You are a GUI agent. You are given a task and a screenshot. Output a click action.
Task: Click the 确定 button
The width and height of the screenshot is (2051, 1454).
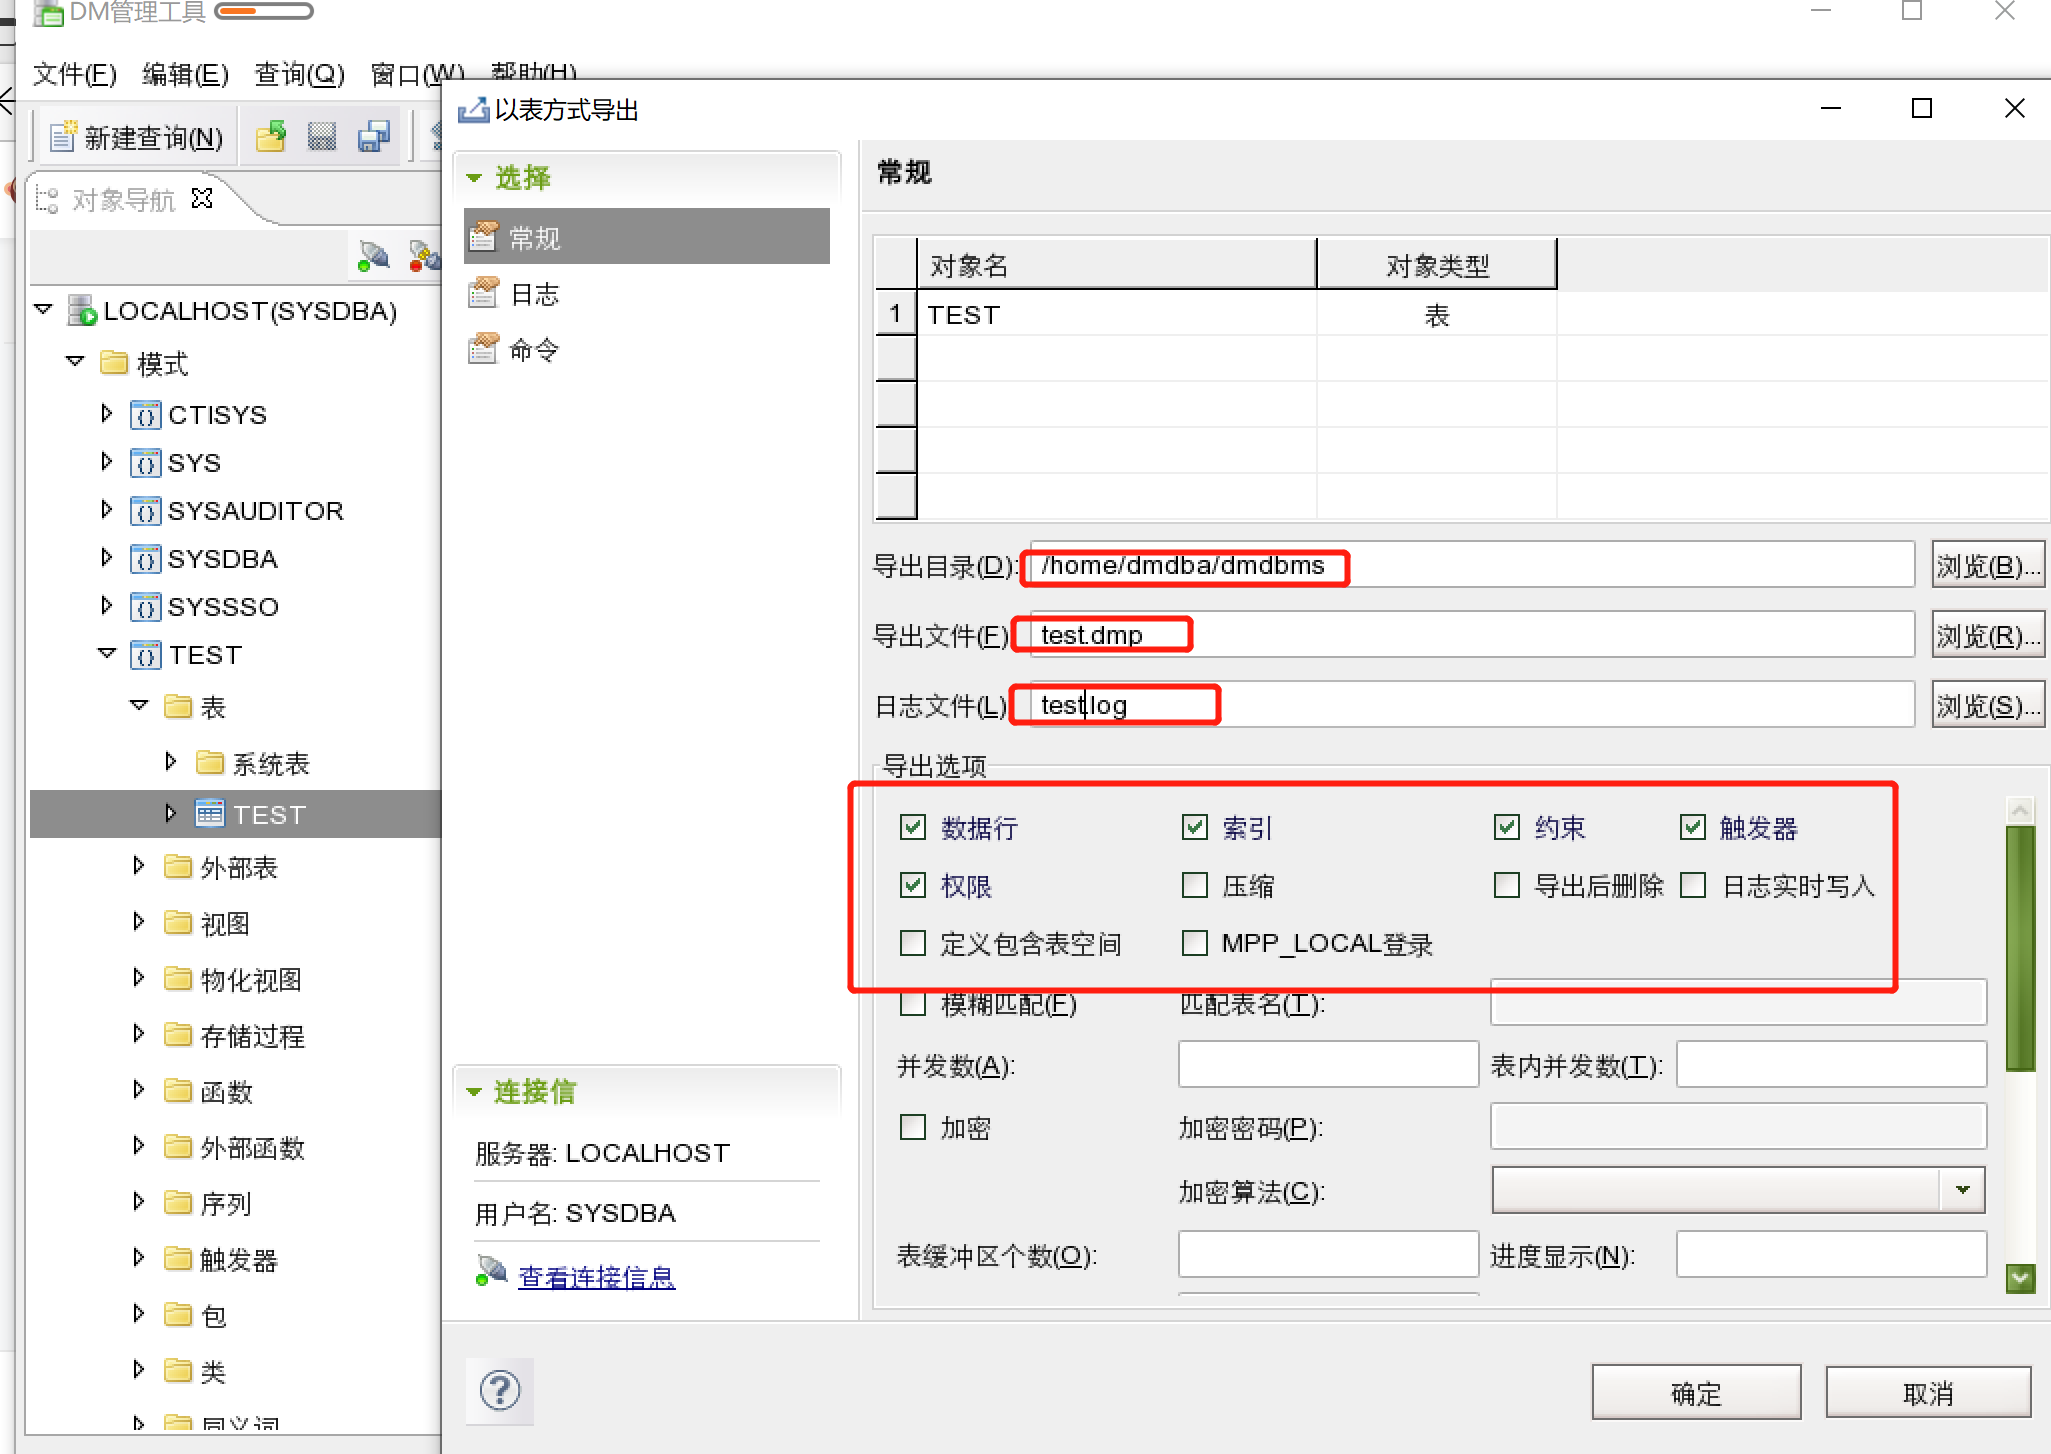(x=1696, y=1392)
